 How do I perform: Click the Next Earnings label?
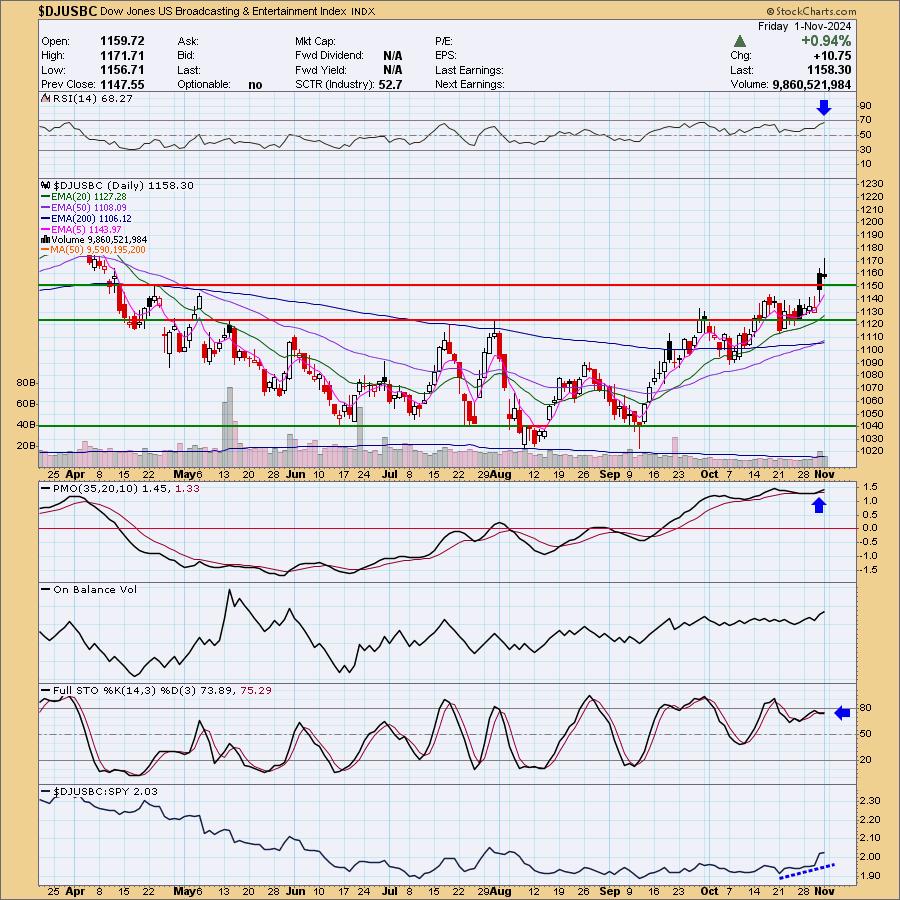470,84
